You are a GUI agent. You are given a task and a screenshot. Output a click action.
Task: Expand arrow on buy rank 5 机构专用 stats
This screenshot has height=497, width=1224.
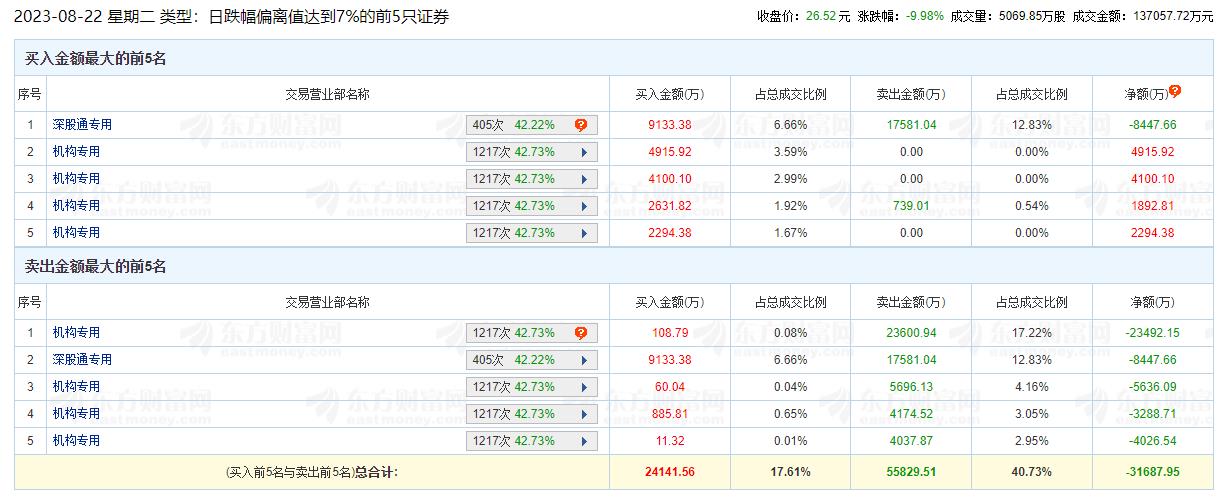tap(581, 233)
